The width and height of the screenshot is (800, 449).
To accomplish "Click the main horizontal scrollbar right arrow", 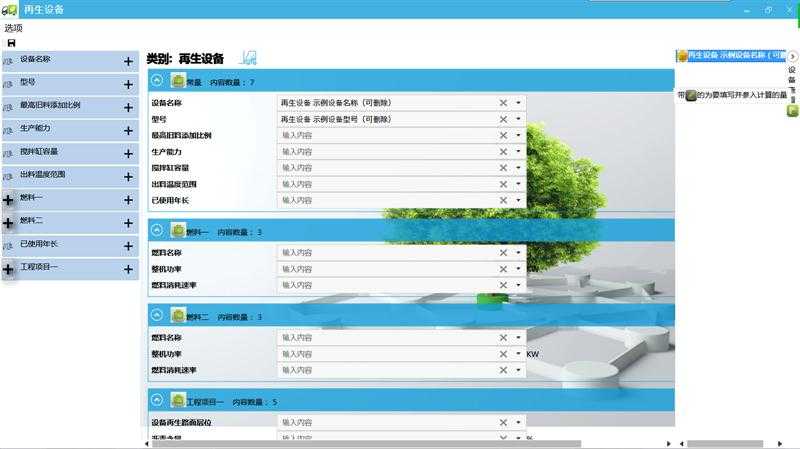I will pos(669,444).
